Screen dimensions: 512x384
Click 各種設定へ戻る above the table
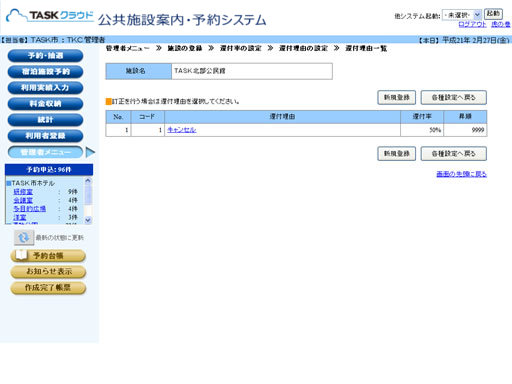pyautogui.click(x=453, y=98)
